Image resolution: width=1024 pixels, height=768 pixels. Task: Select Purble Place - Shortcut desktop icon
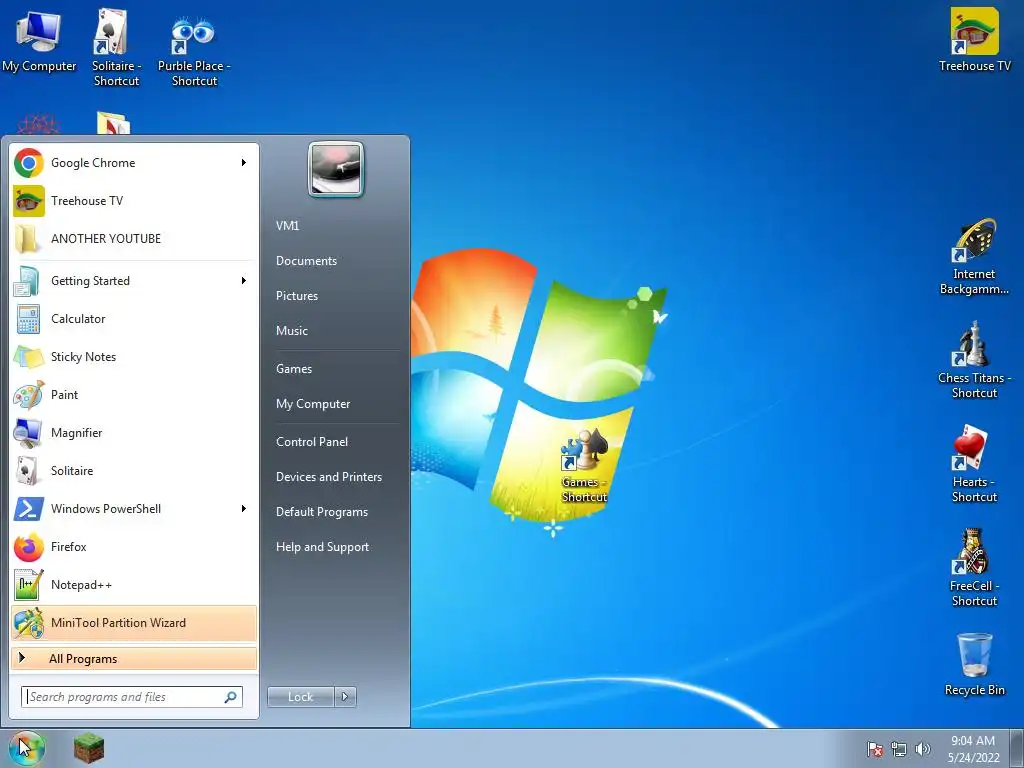194,51
